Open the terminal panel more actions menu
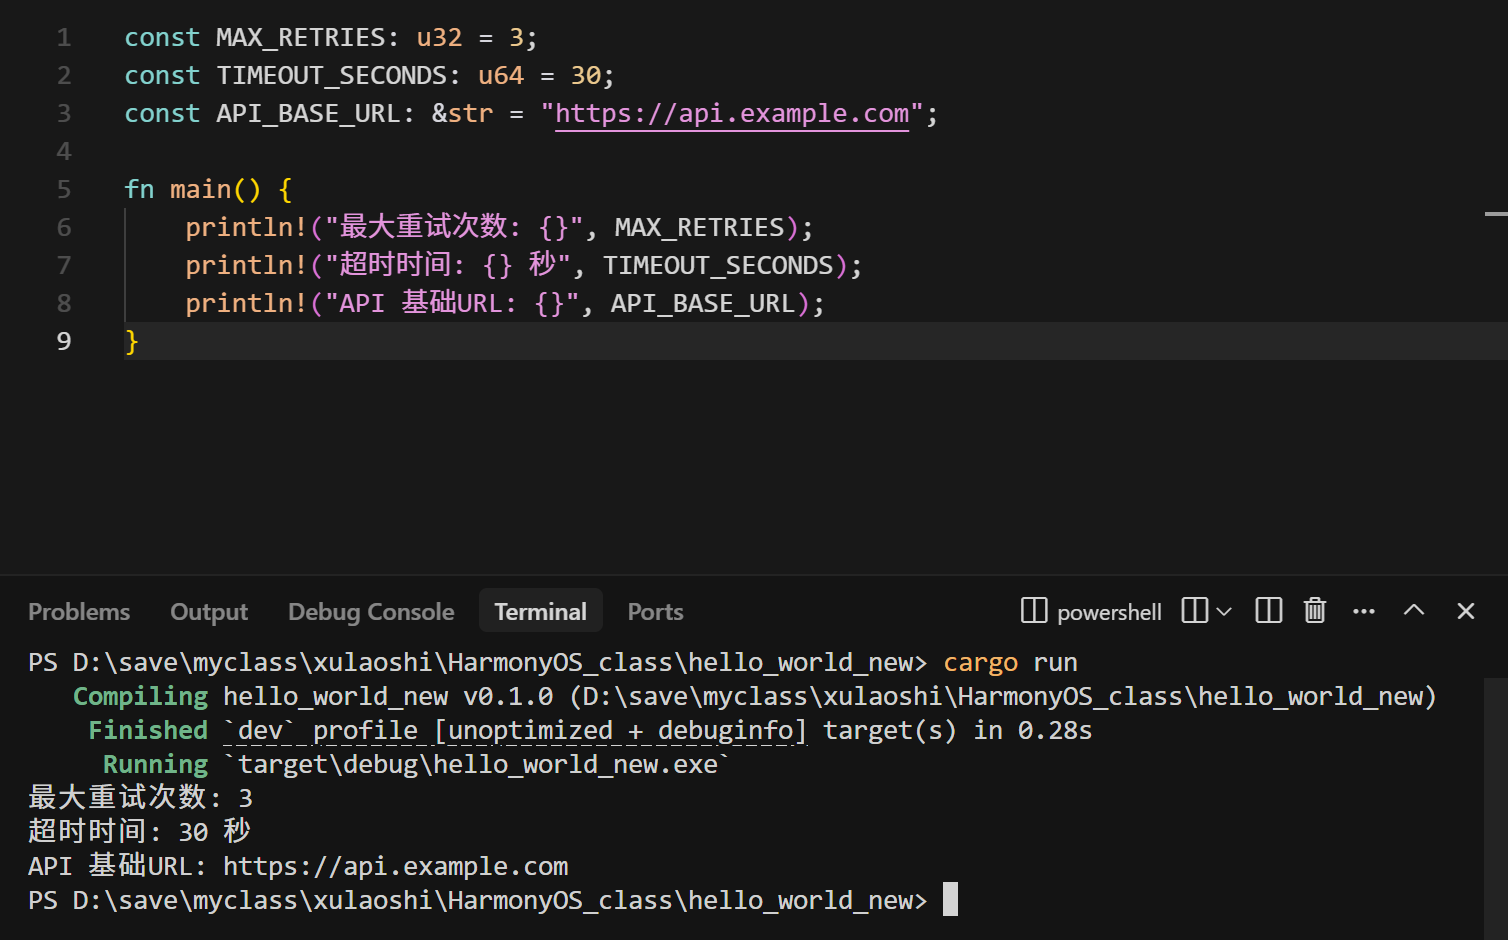 pos(1364,611)
